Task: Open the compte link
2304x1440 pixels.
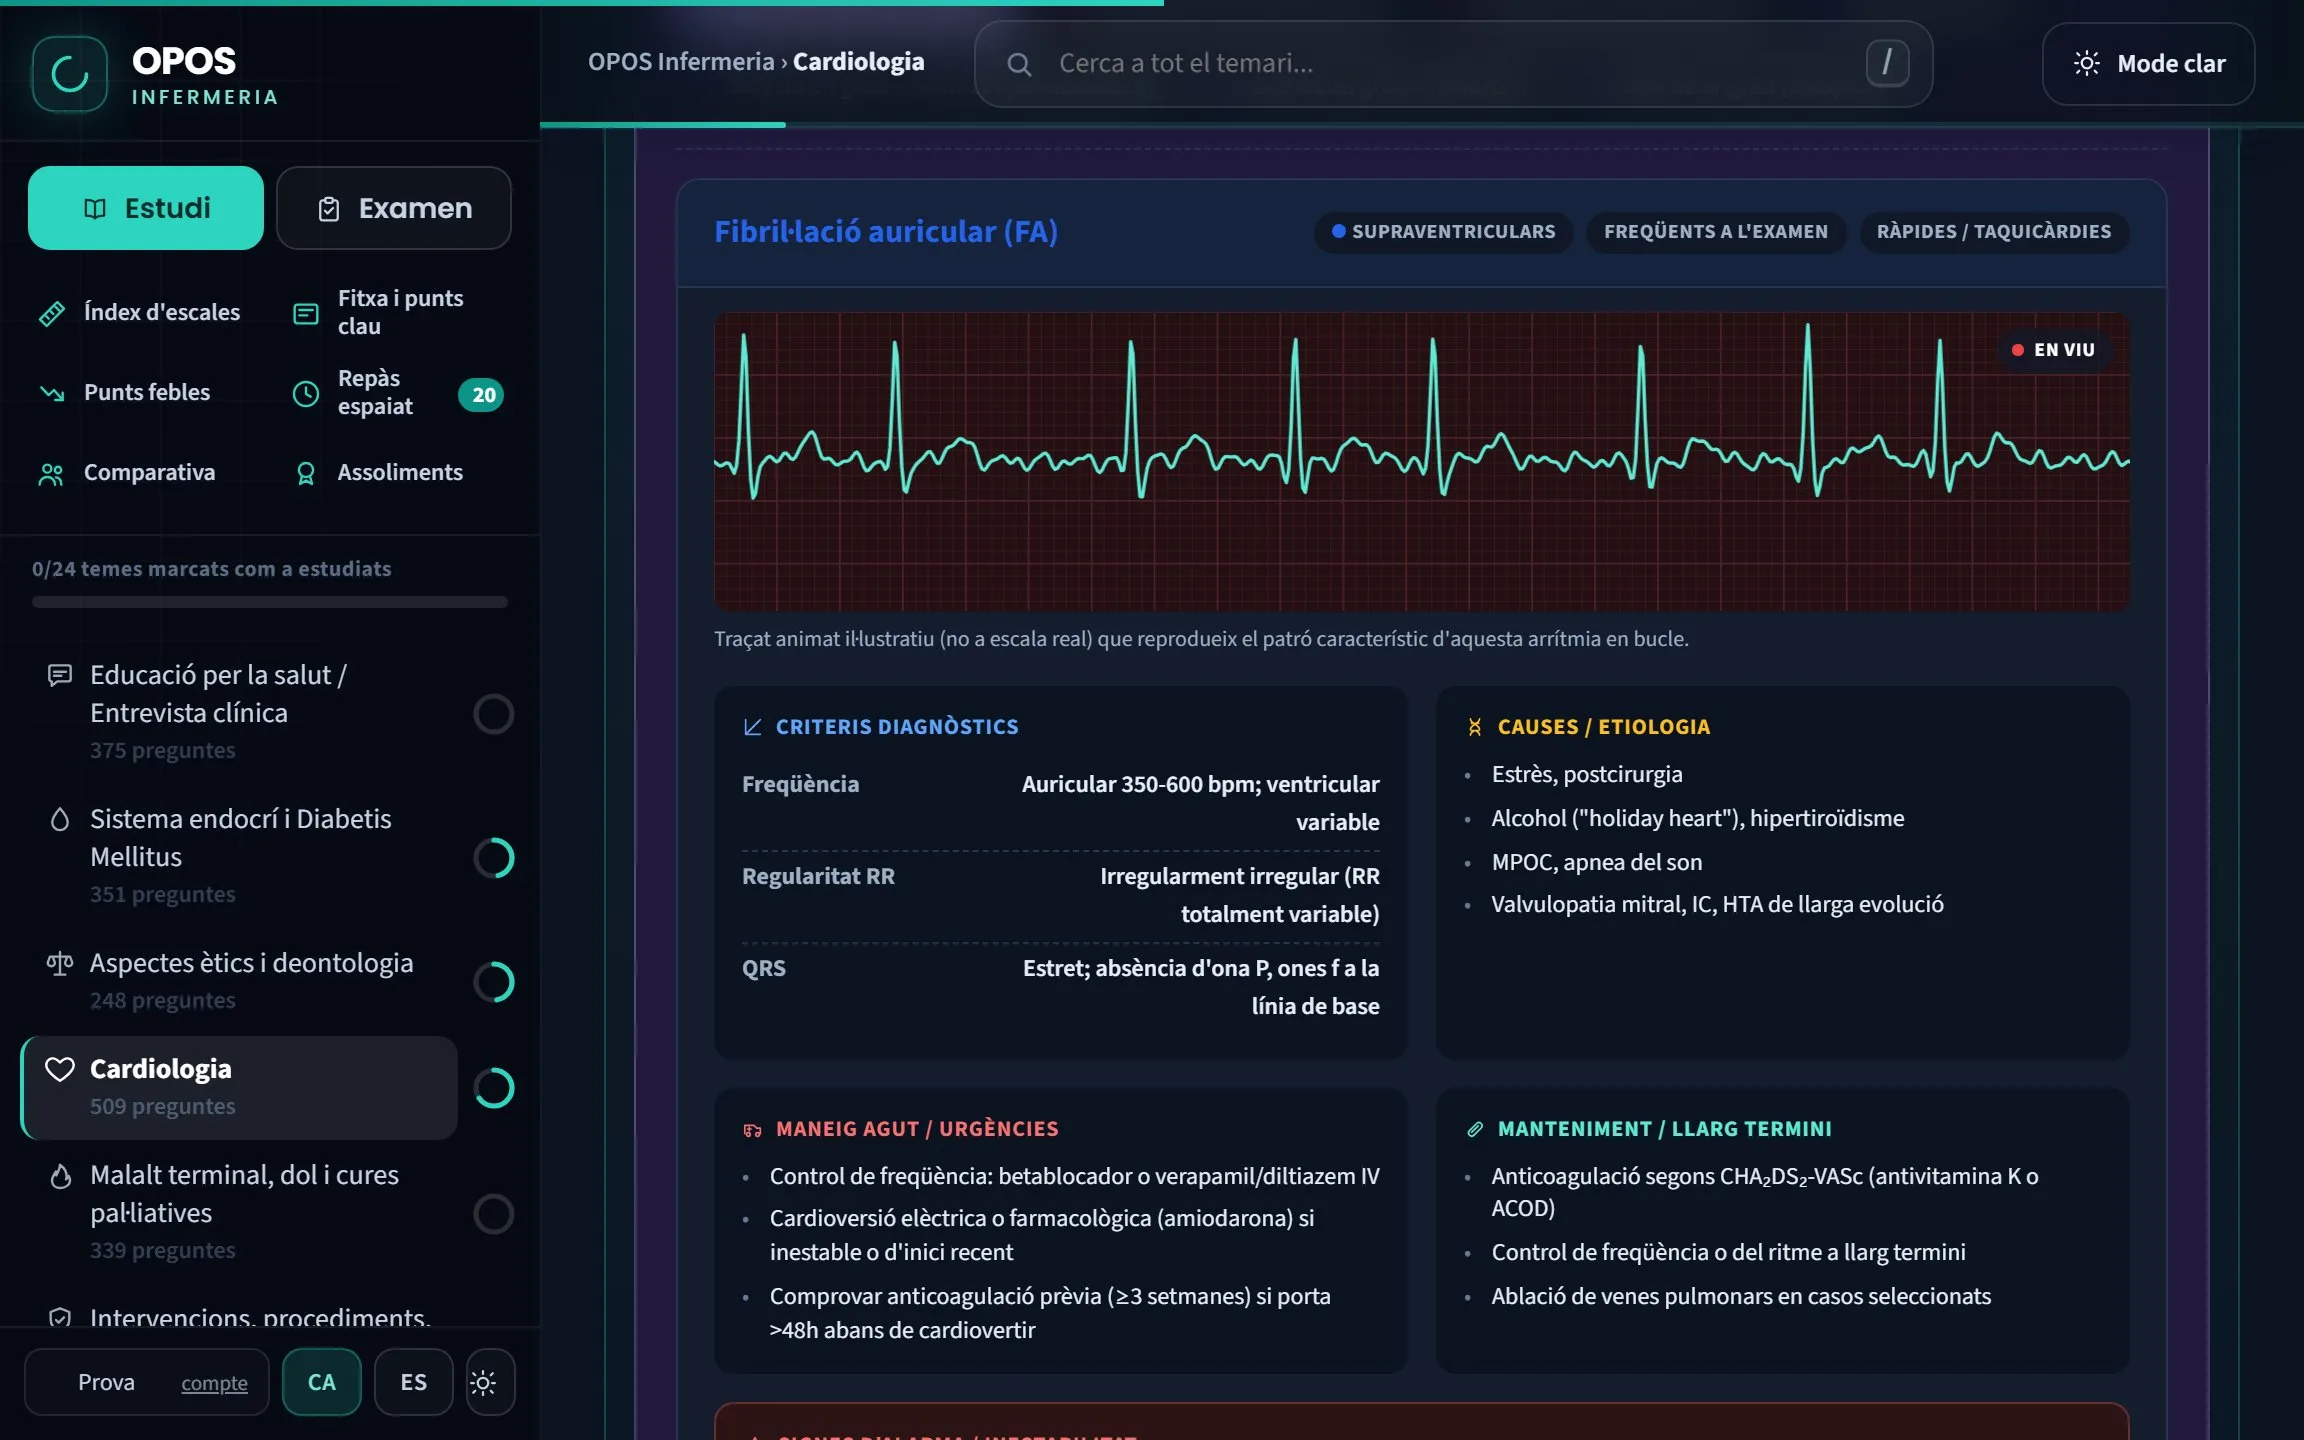Action: (x=214, y=1383)
